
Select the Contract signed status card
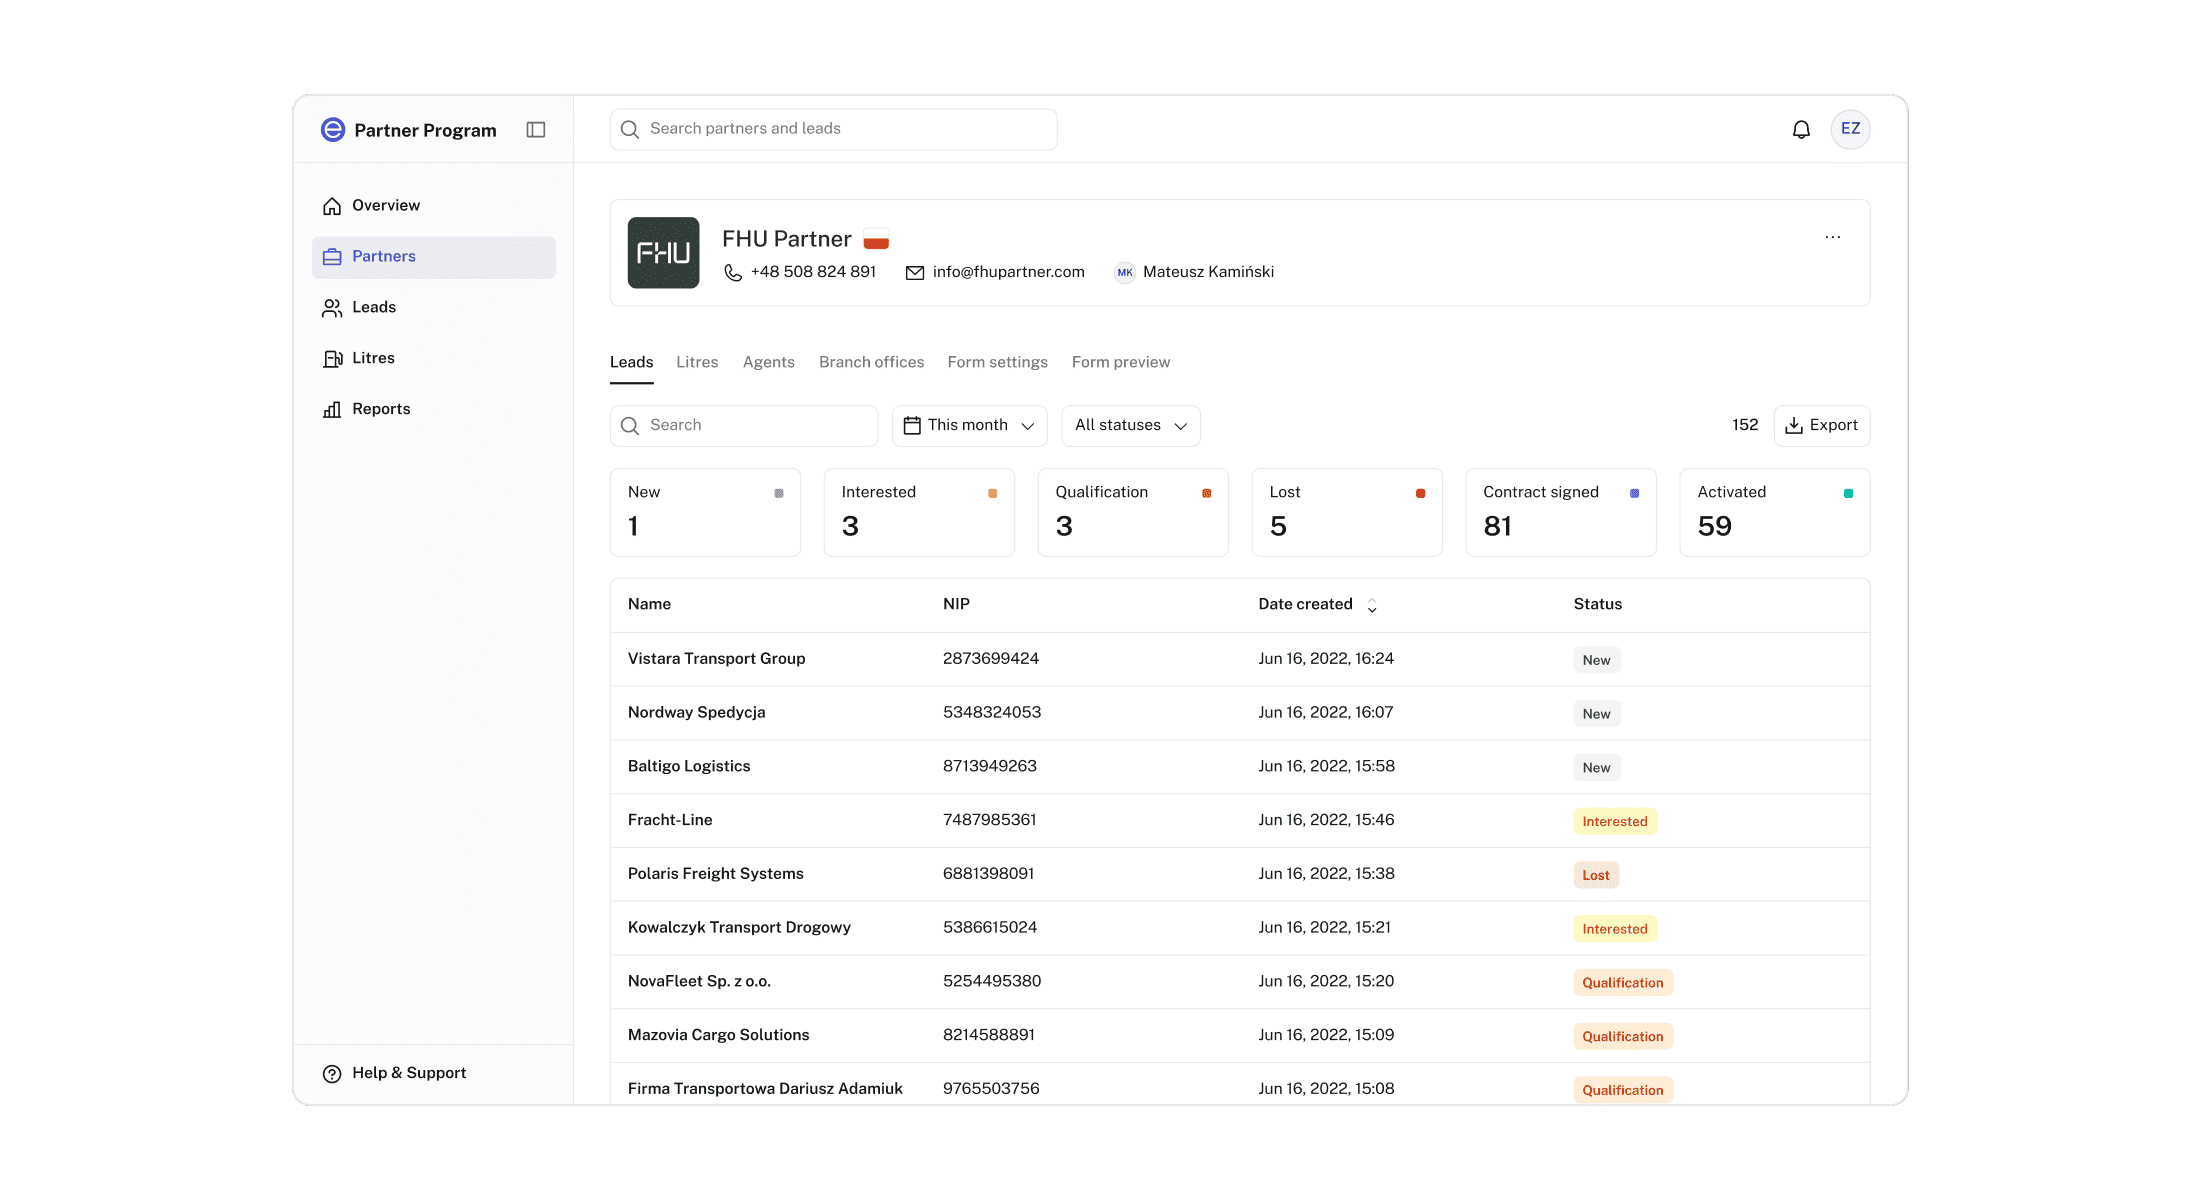click(x=1560, y=512)
